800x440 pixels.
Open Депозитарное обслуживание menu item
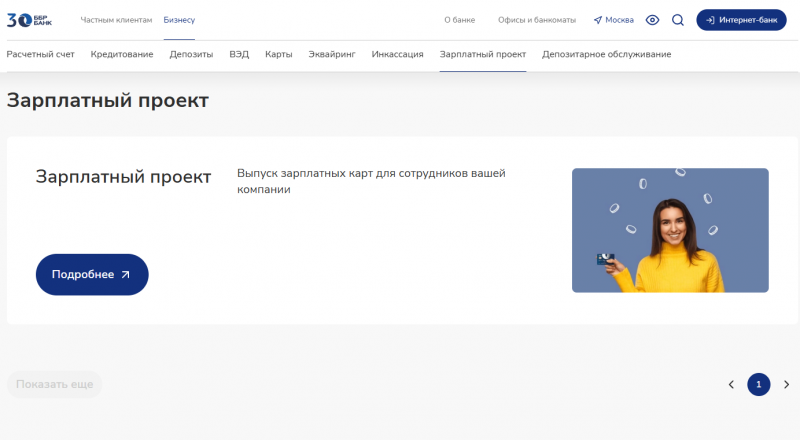pos(607,54)
